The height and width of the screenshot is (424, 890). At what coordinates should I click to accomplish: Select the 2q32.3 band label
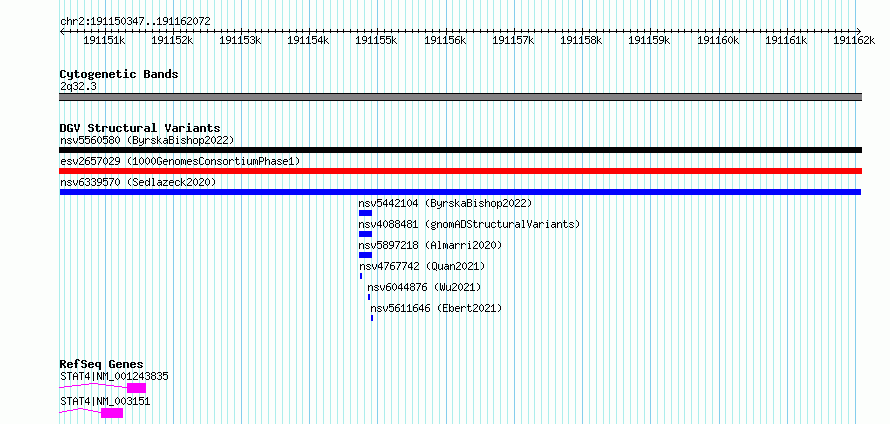76,86
